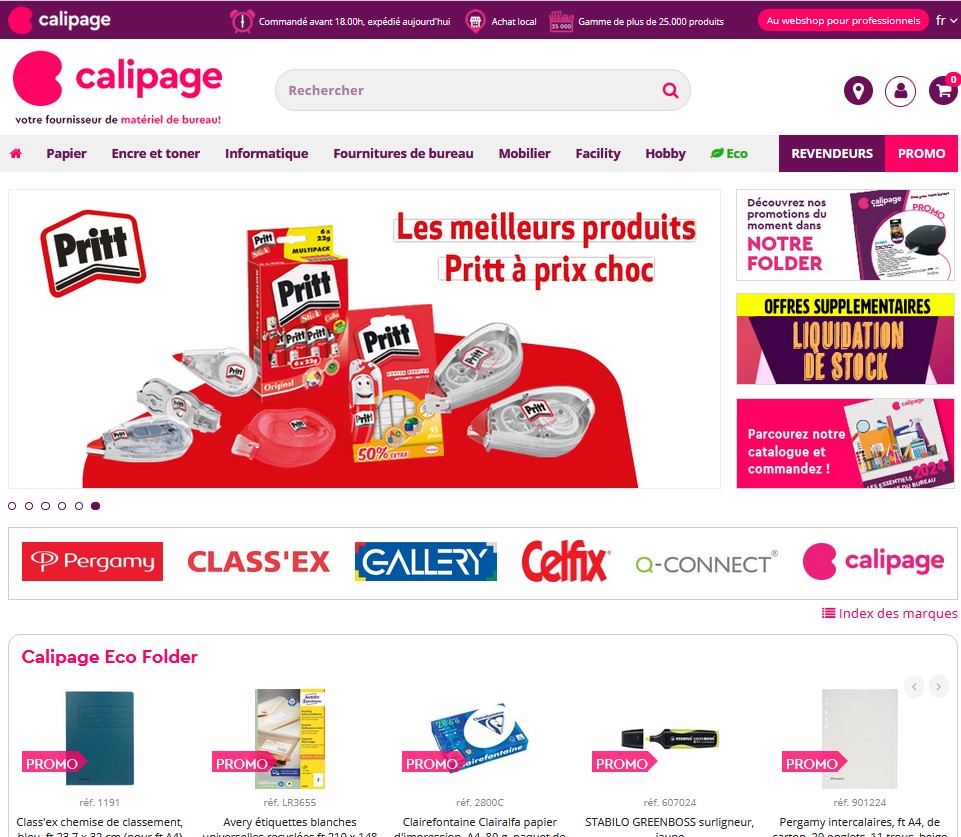The height and width of the screenshot is (837, 961).
Task: Select the third banner slide dot
Action: (45, 506)
